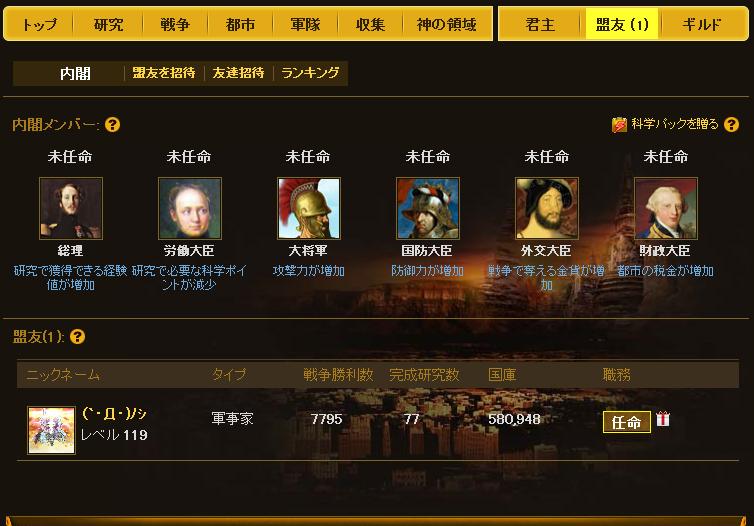Select the 国防大臣 portrait

(x=427, y=208)
